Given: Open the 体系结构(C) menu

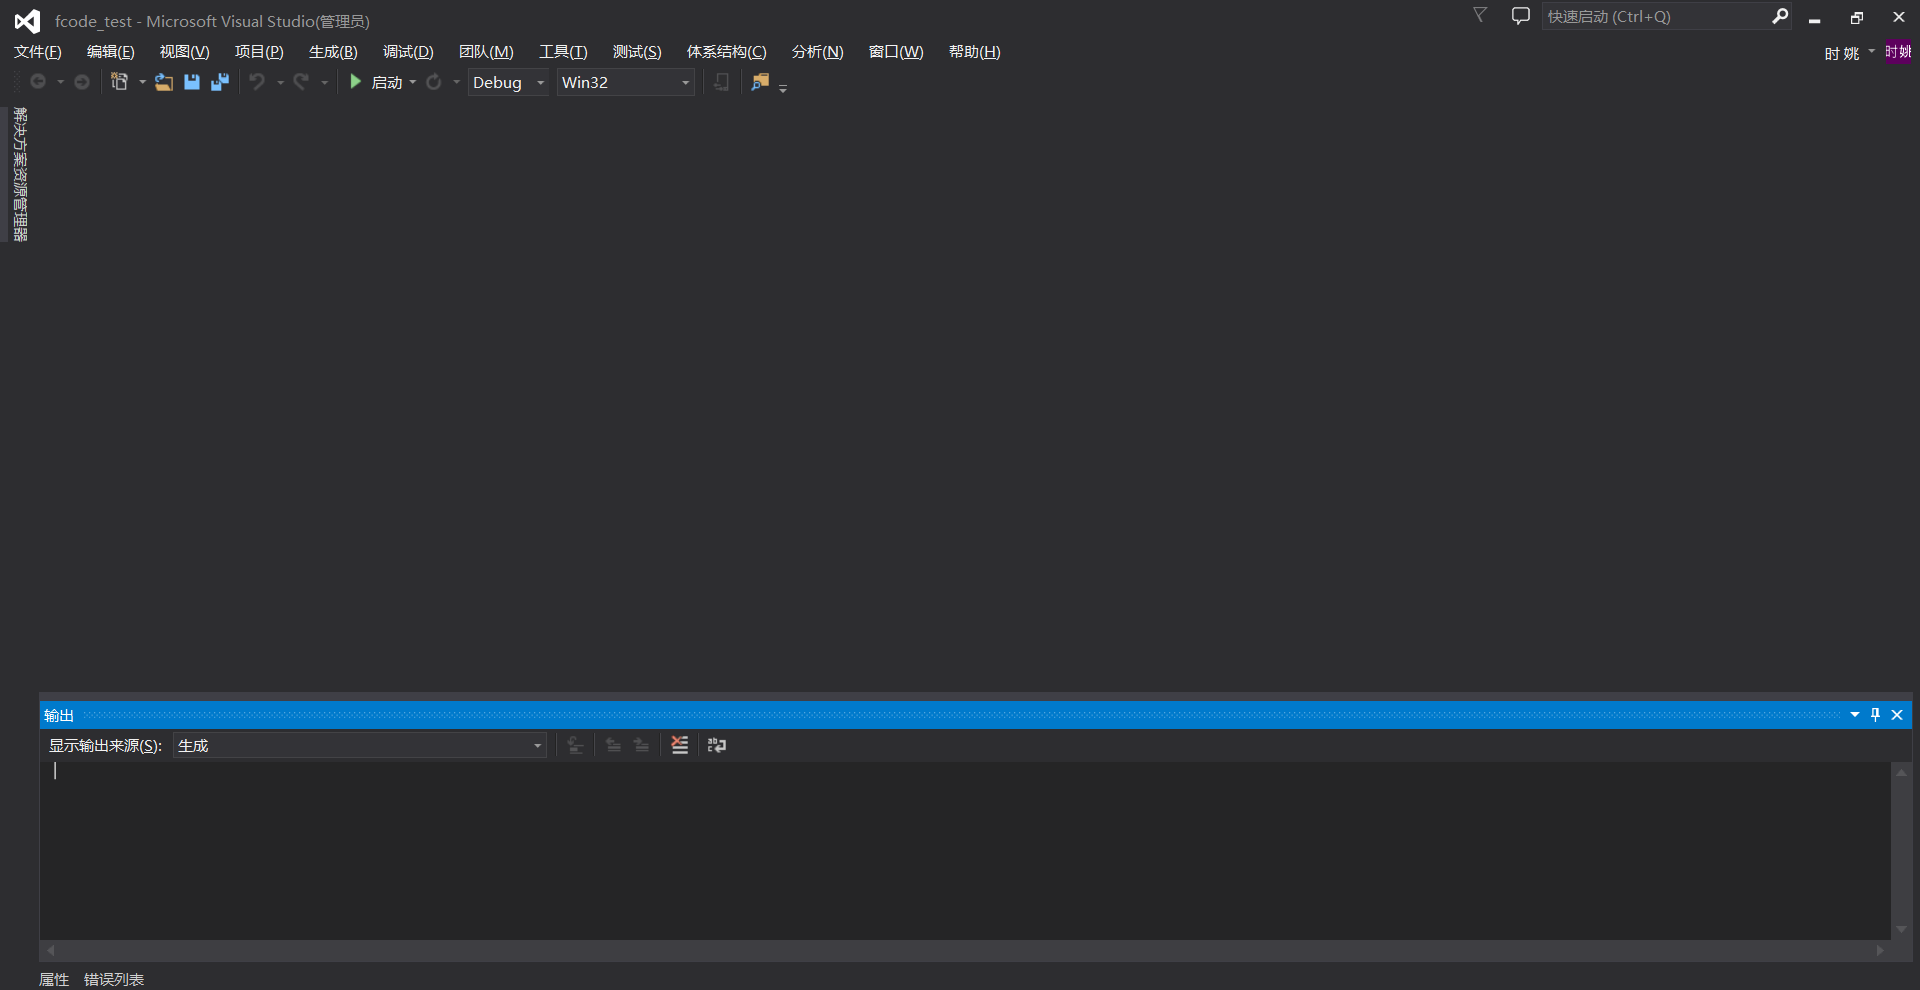Looking at the screenshot, I should point(727,52).
